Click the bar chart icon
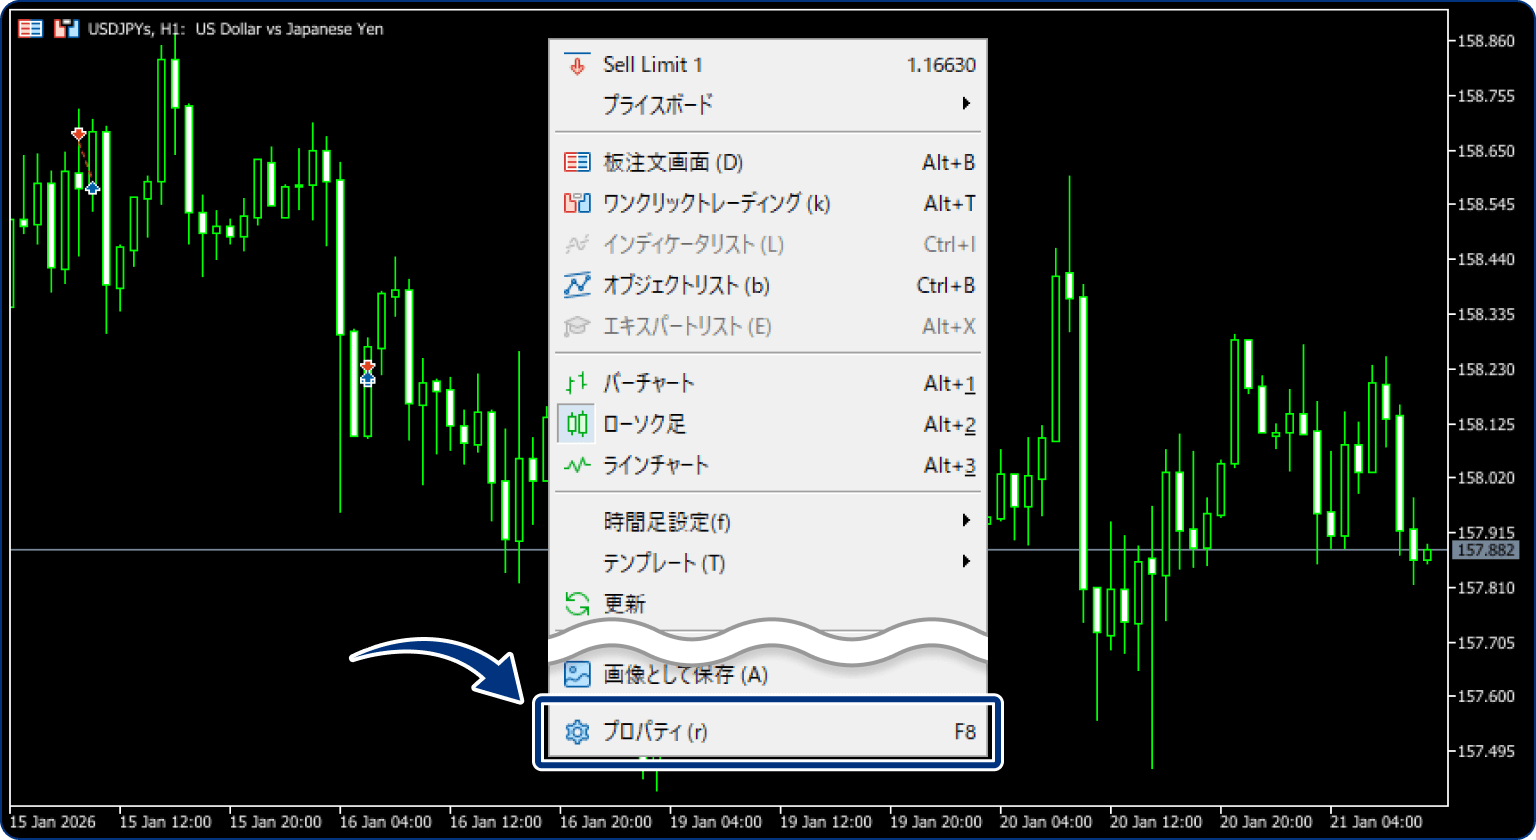 pos(576,382)
